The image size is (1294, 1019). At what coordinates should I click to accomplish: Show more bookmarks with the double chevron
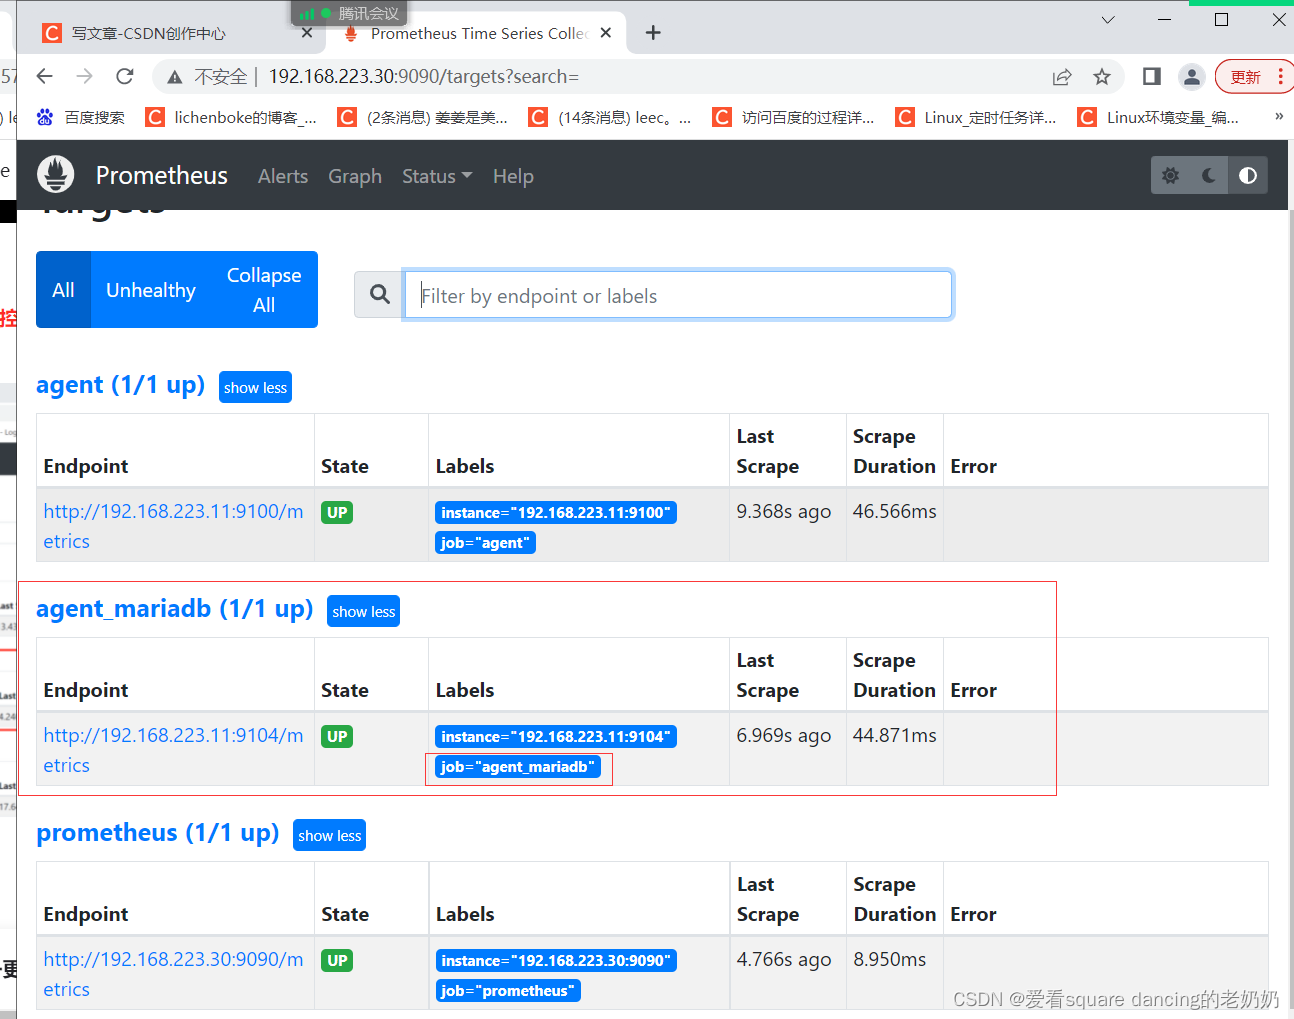pyautogui.click(x=1279, y=117)
